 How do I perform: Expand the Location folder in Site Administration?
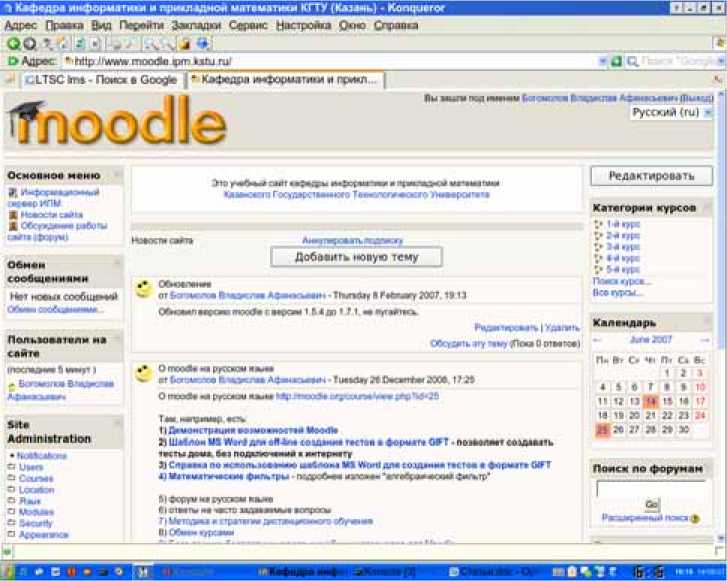[12, 490]
